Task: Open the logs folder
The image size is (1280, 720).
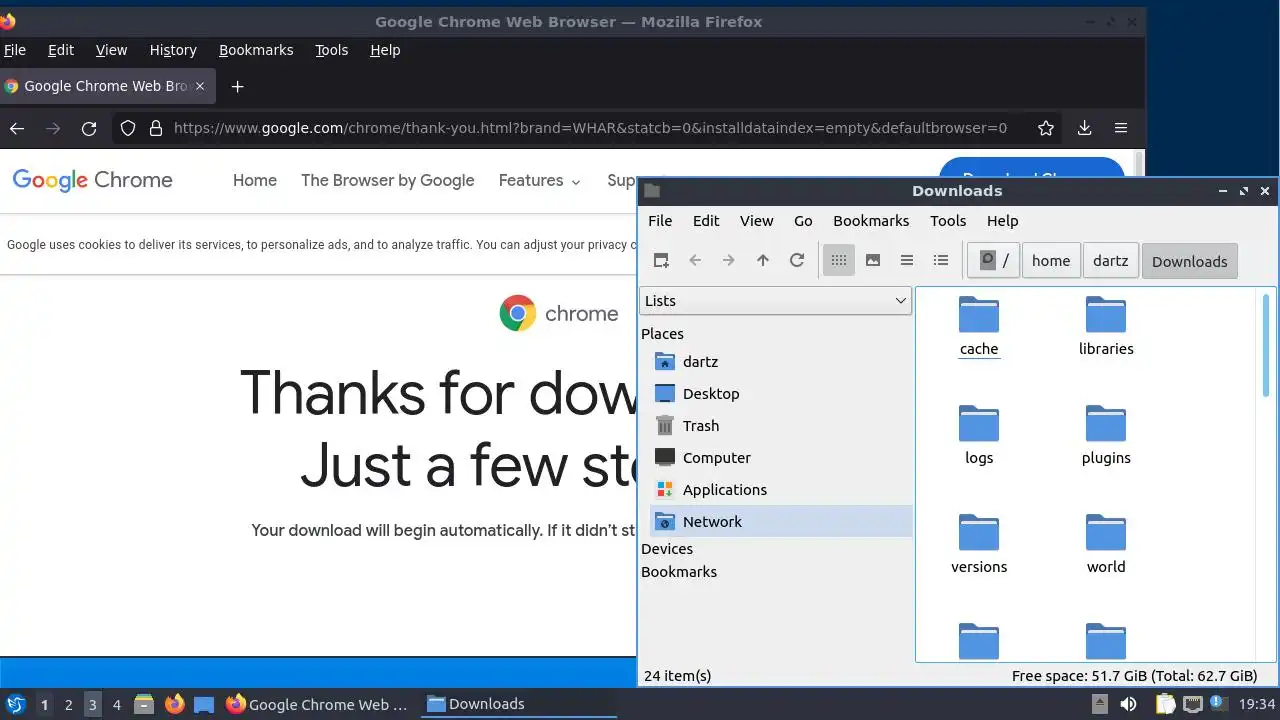Action: (979, 435)
